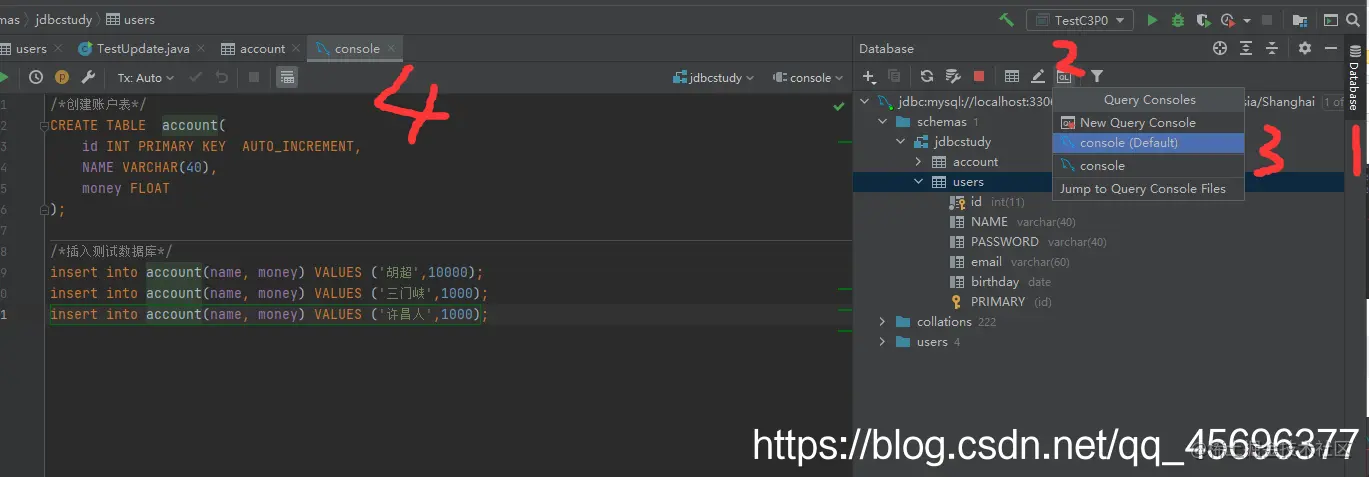
Task: Run TestC3P0 with coverage icon
Action: [x=1203, y=20]
